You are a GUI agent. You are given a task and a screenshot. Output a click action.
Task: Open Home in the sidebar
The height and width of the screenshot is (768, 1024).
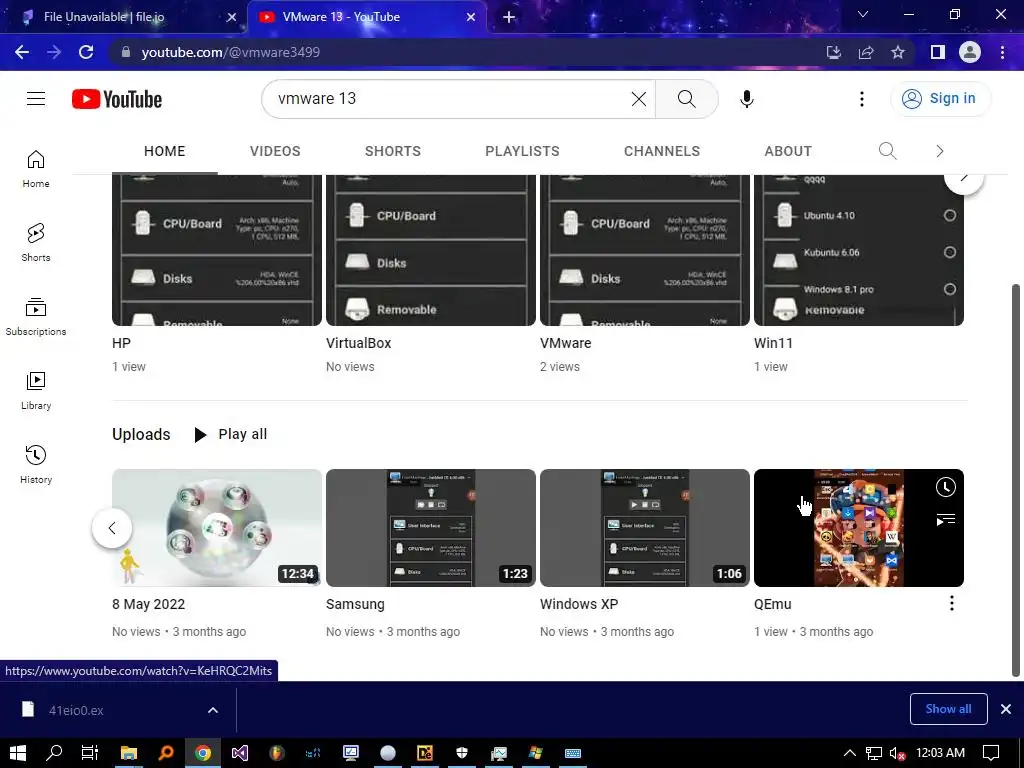(36, 168)
